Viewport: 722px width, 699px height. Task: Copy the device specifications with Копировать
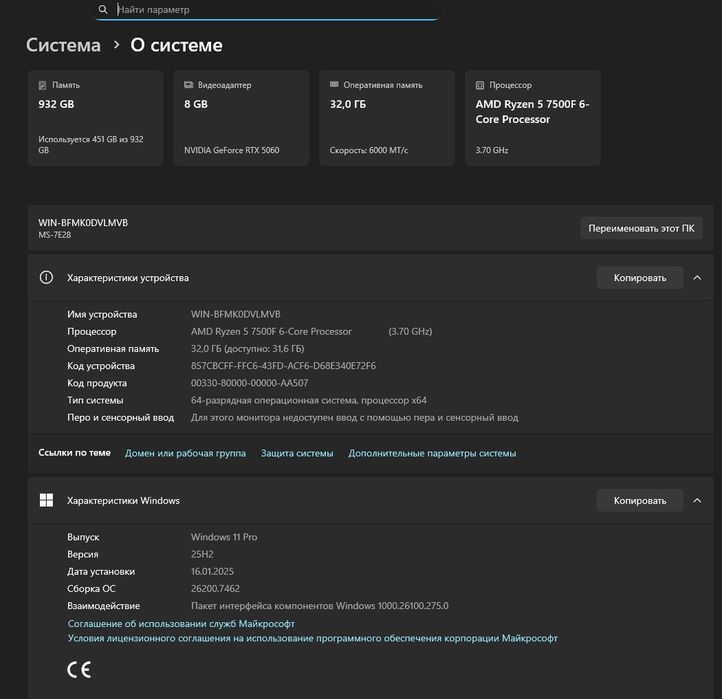coord(639,278)
